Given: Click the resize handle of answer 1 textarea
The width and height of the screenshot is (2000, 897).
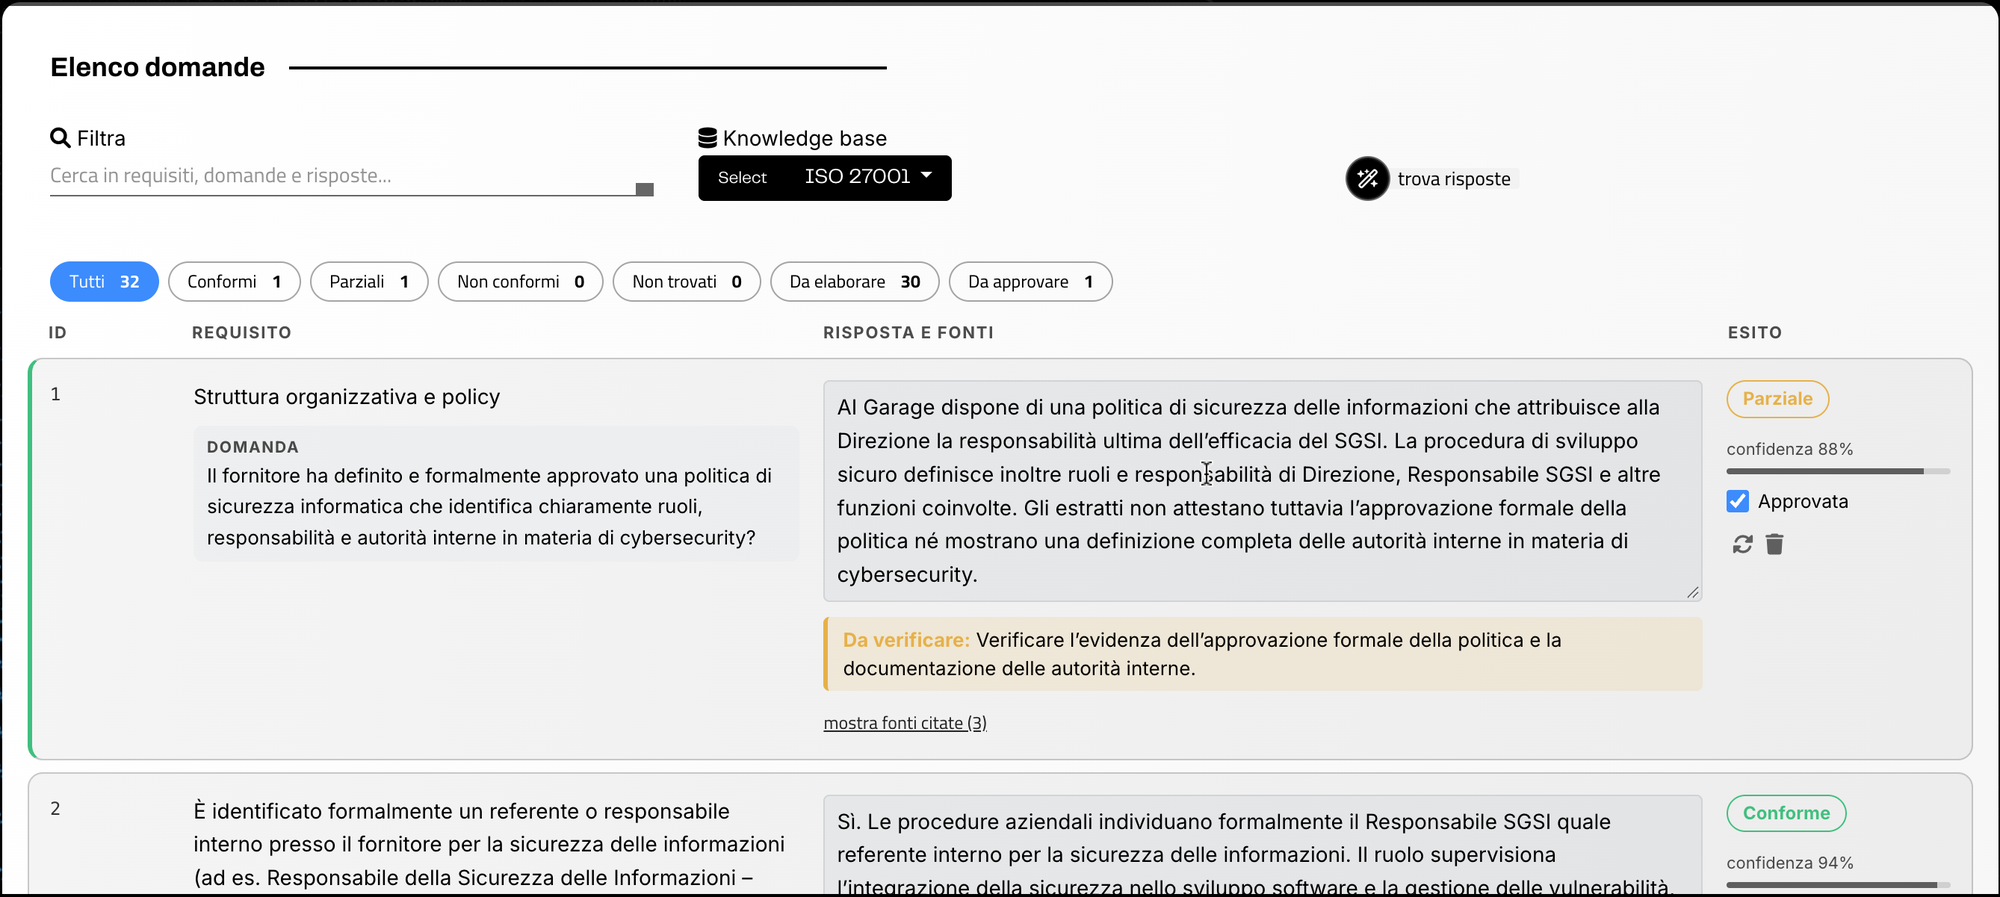Looking at the screenshot, I should click(x=1692, y=592).
